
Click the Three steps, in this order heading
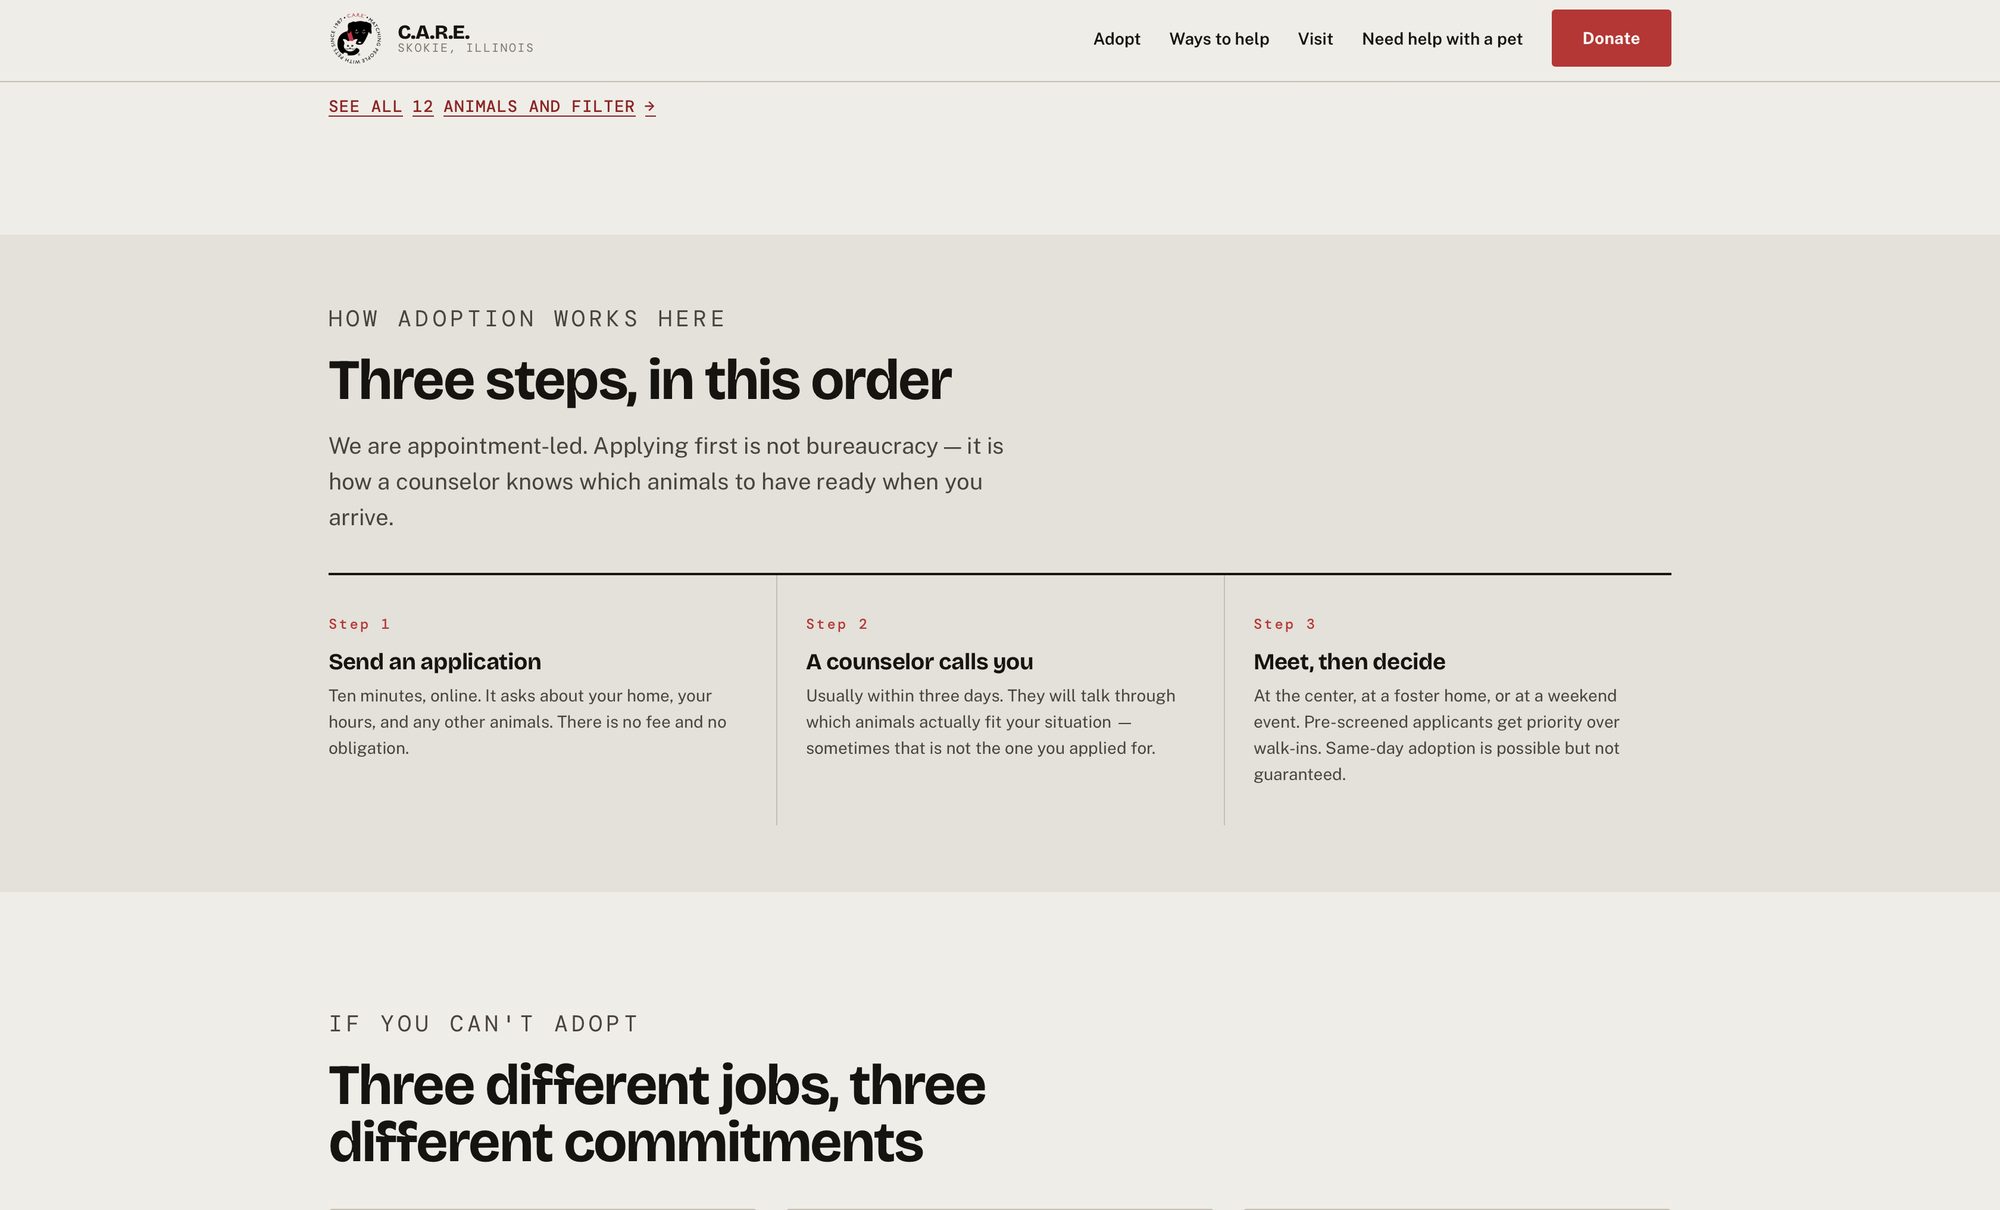coord(640,380)
